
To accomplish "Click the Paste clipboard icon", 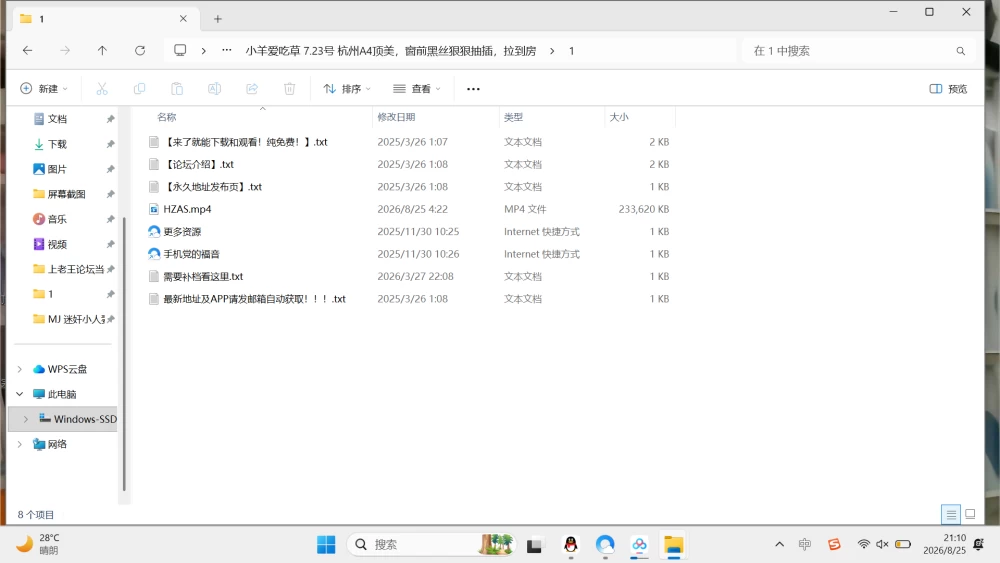I will click(177, 89).
